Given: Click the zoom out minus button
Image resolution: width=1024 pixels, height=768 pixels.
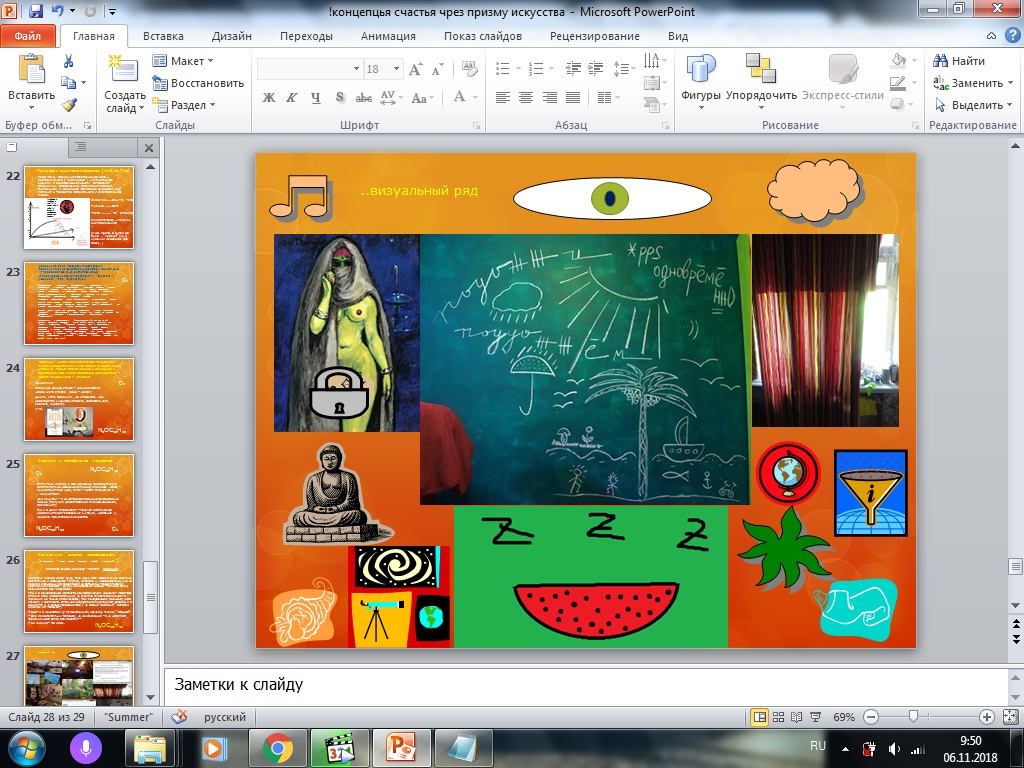Looking at the screenshot, I should pos(871,717).
